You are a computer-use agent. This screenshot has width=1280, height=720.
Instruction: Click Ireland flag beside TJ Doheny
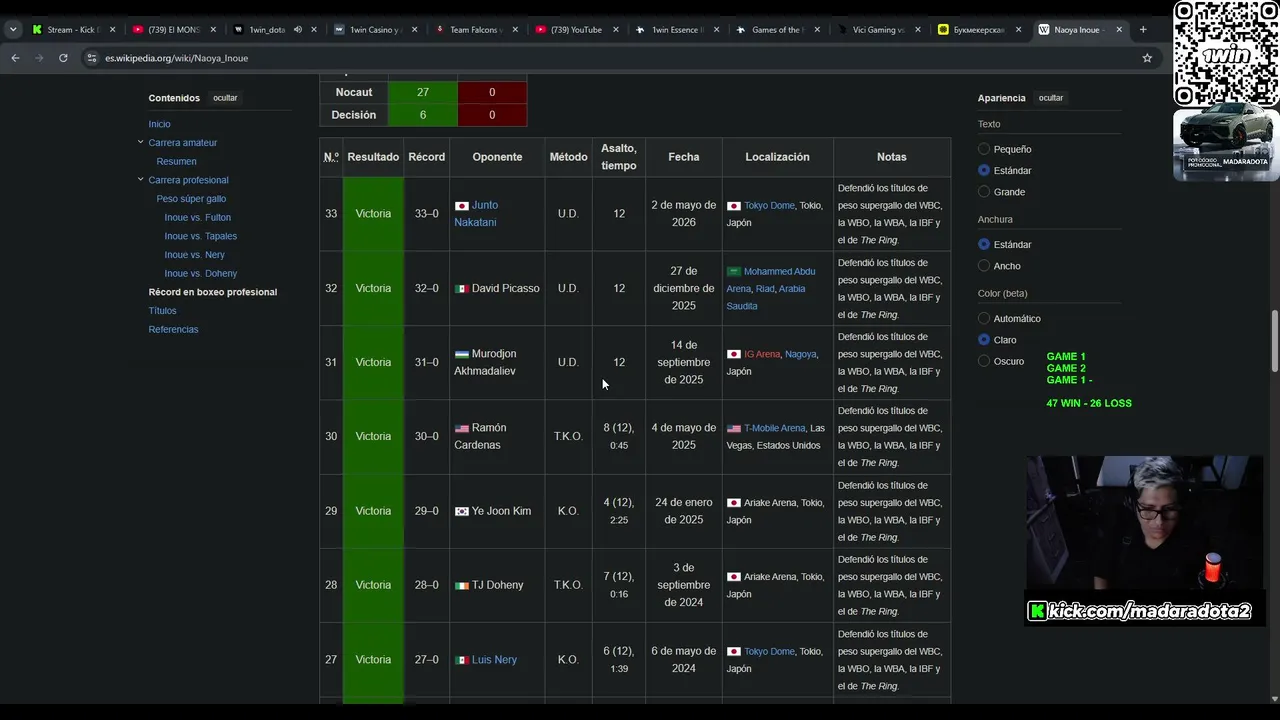[461, 586]
